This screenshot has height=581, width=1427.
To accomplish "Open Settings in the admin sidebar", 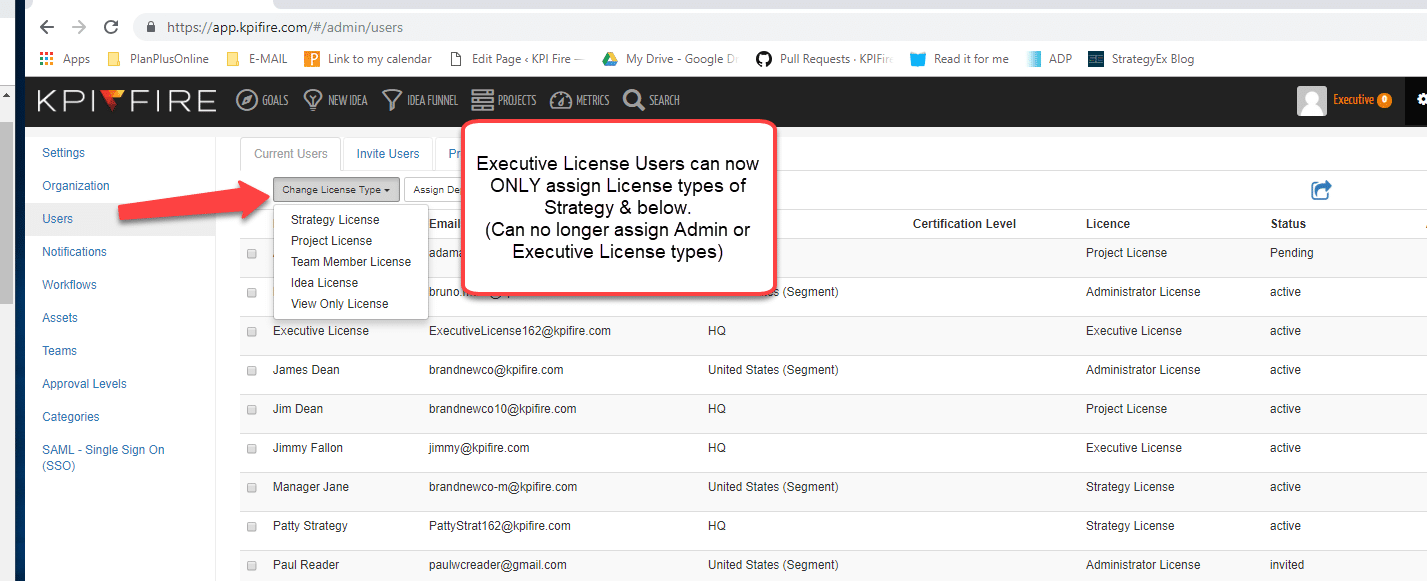I will pos(63,153).
